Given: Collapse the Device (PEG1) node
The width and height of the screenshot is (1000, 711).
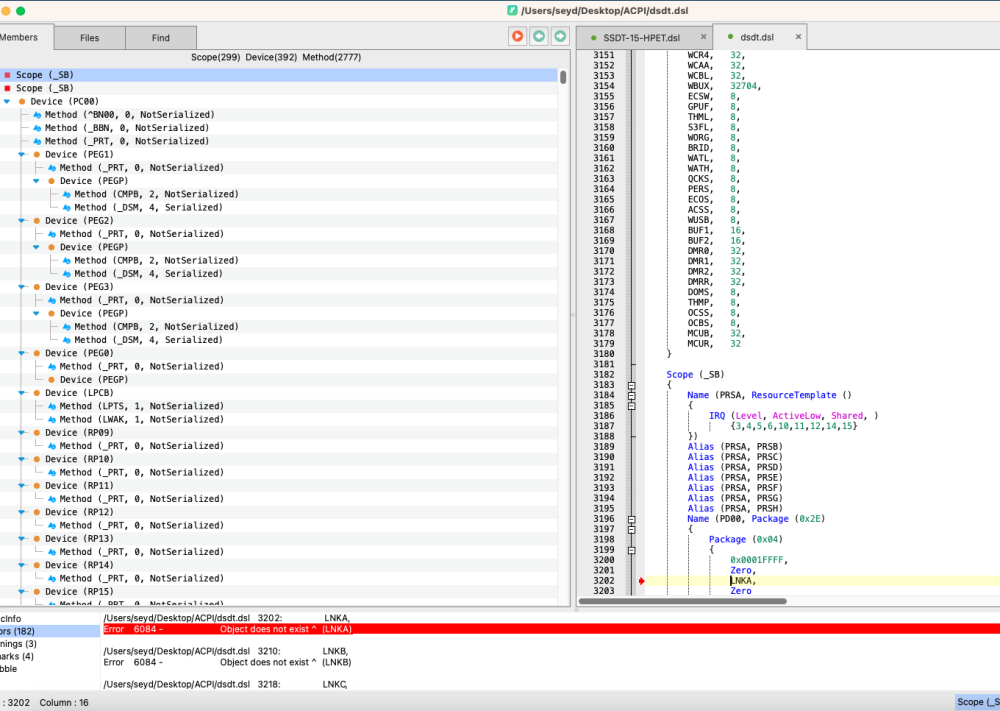Looking at the screenshot, I should tap(22, 154).
